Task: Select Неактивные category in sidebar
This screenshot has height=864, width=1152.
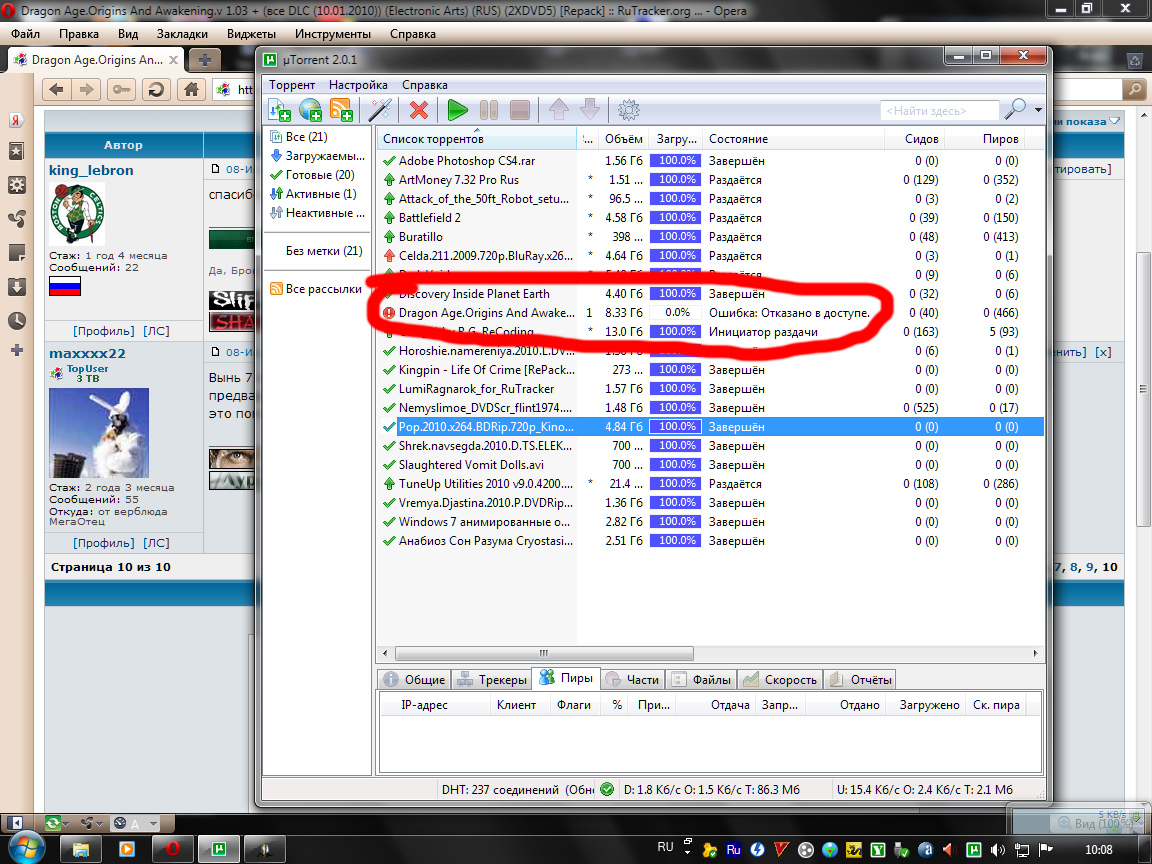Action: (x=317, y=213)
